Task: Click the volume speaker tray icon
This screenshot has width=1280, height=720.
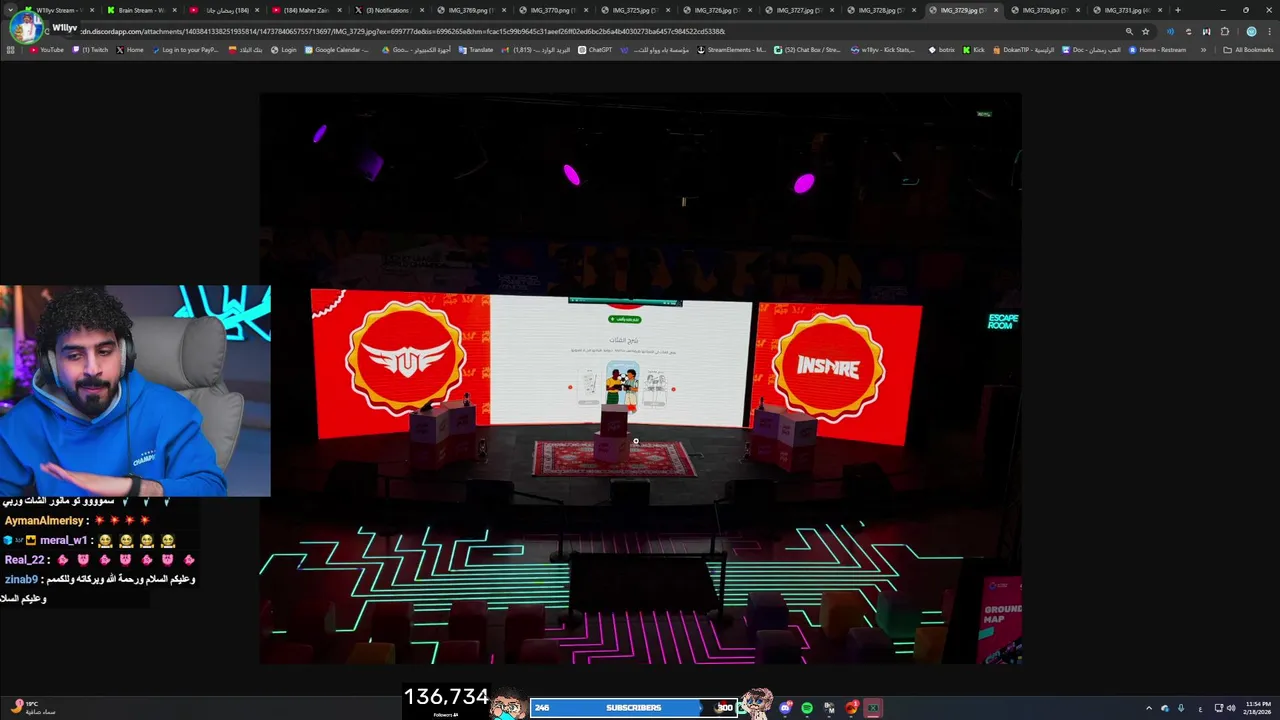Action: pos(1231,708)
